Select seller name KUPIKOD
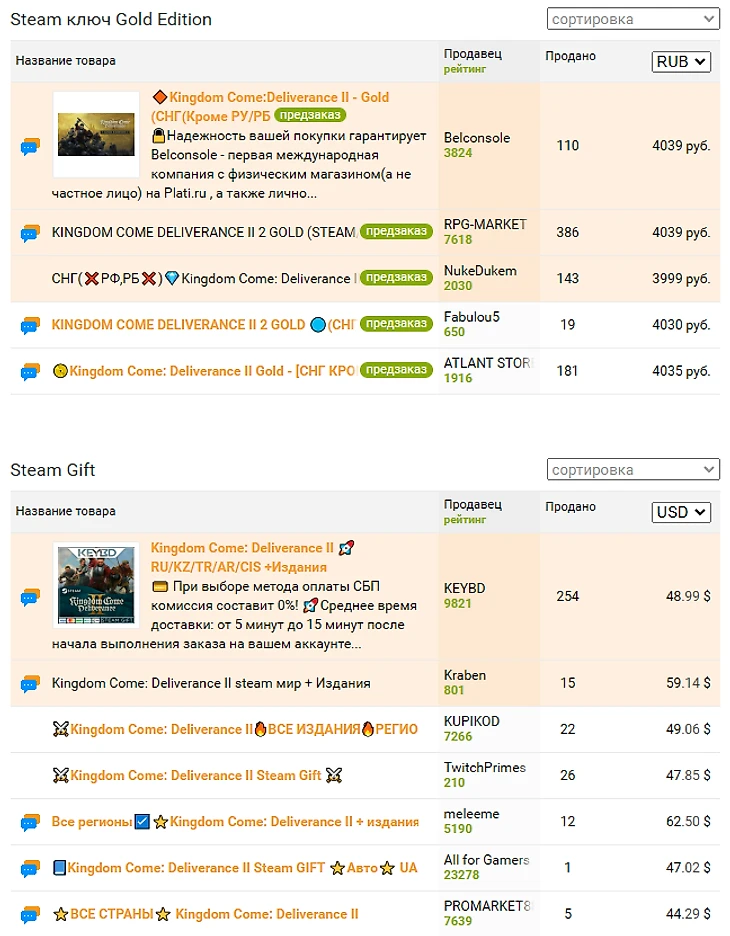 pos(472,721)
